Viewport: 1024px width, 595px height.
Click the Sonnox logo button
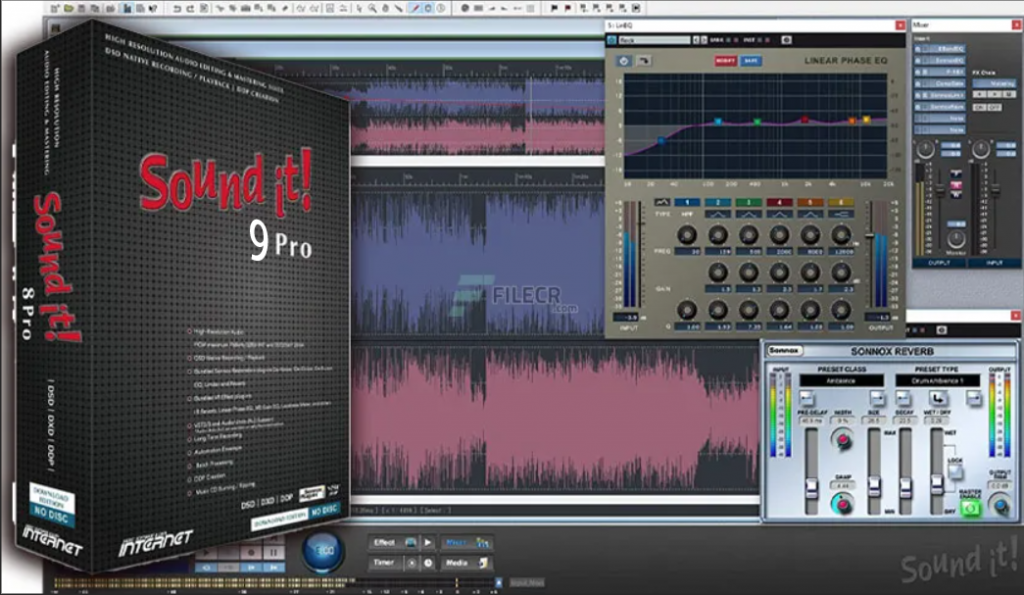coord(784,352)
